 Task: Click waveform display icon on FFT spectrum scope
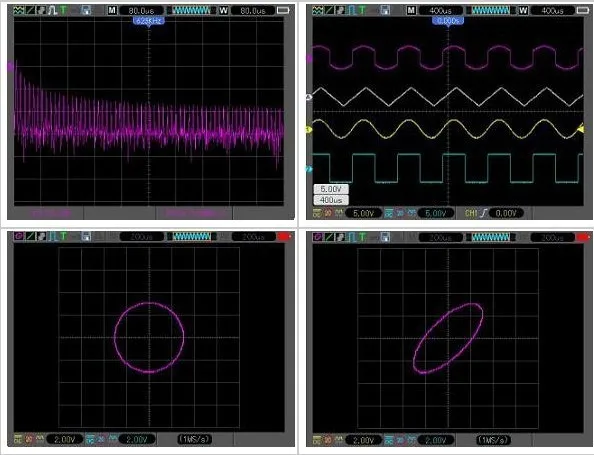coord(18,11)
